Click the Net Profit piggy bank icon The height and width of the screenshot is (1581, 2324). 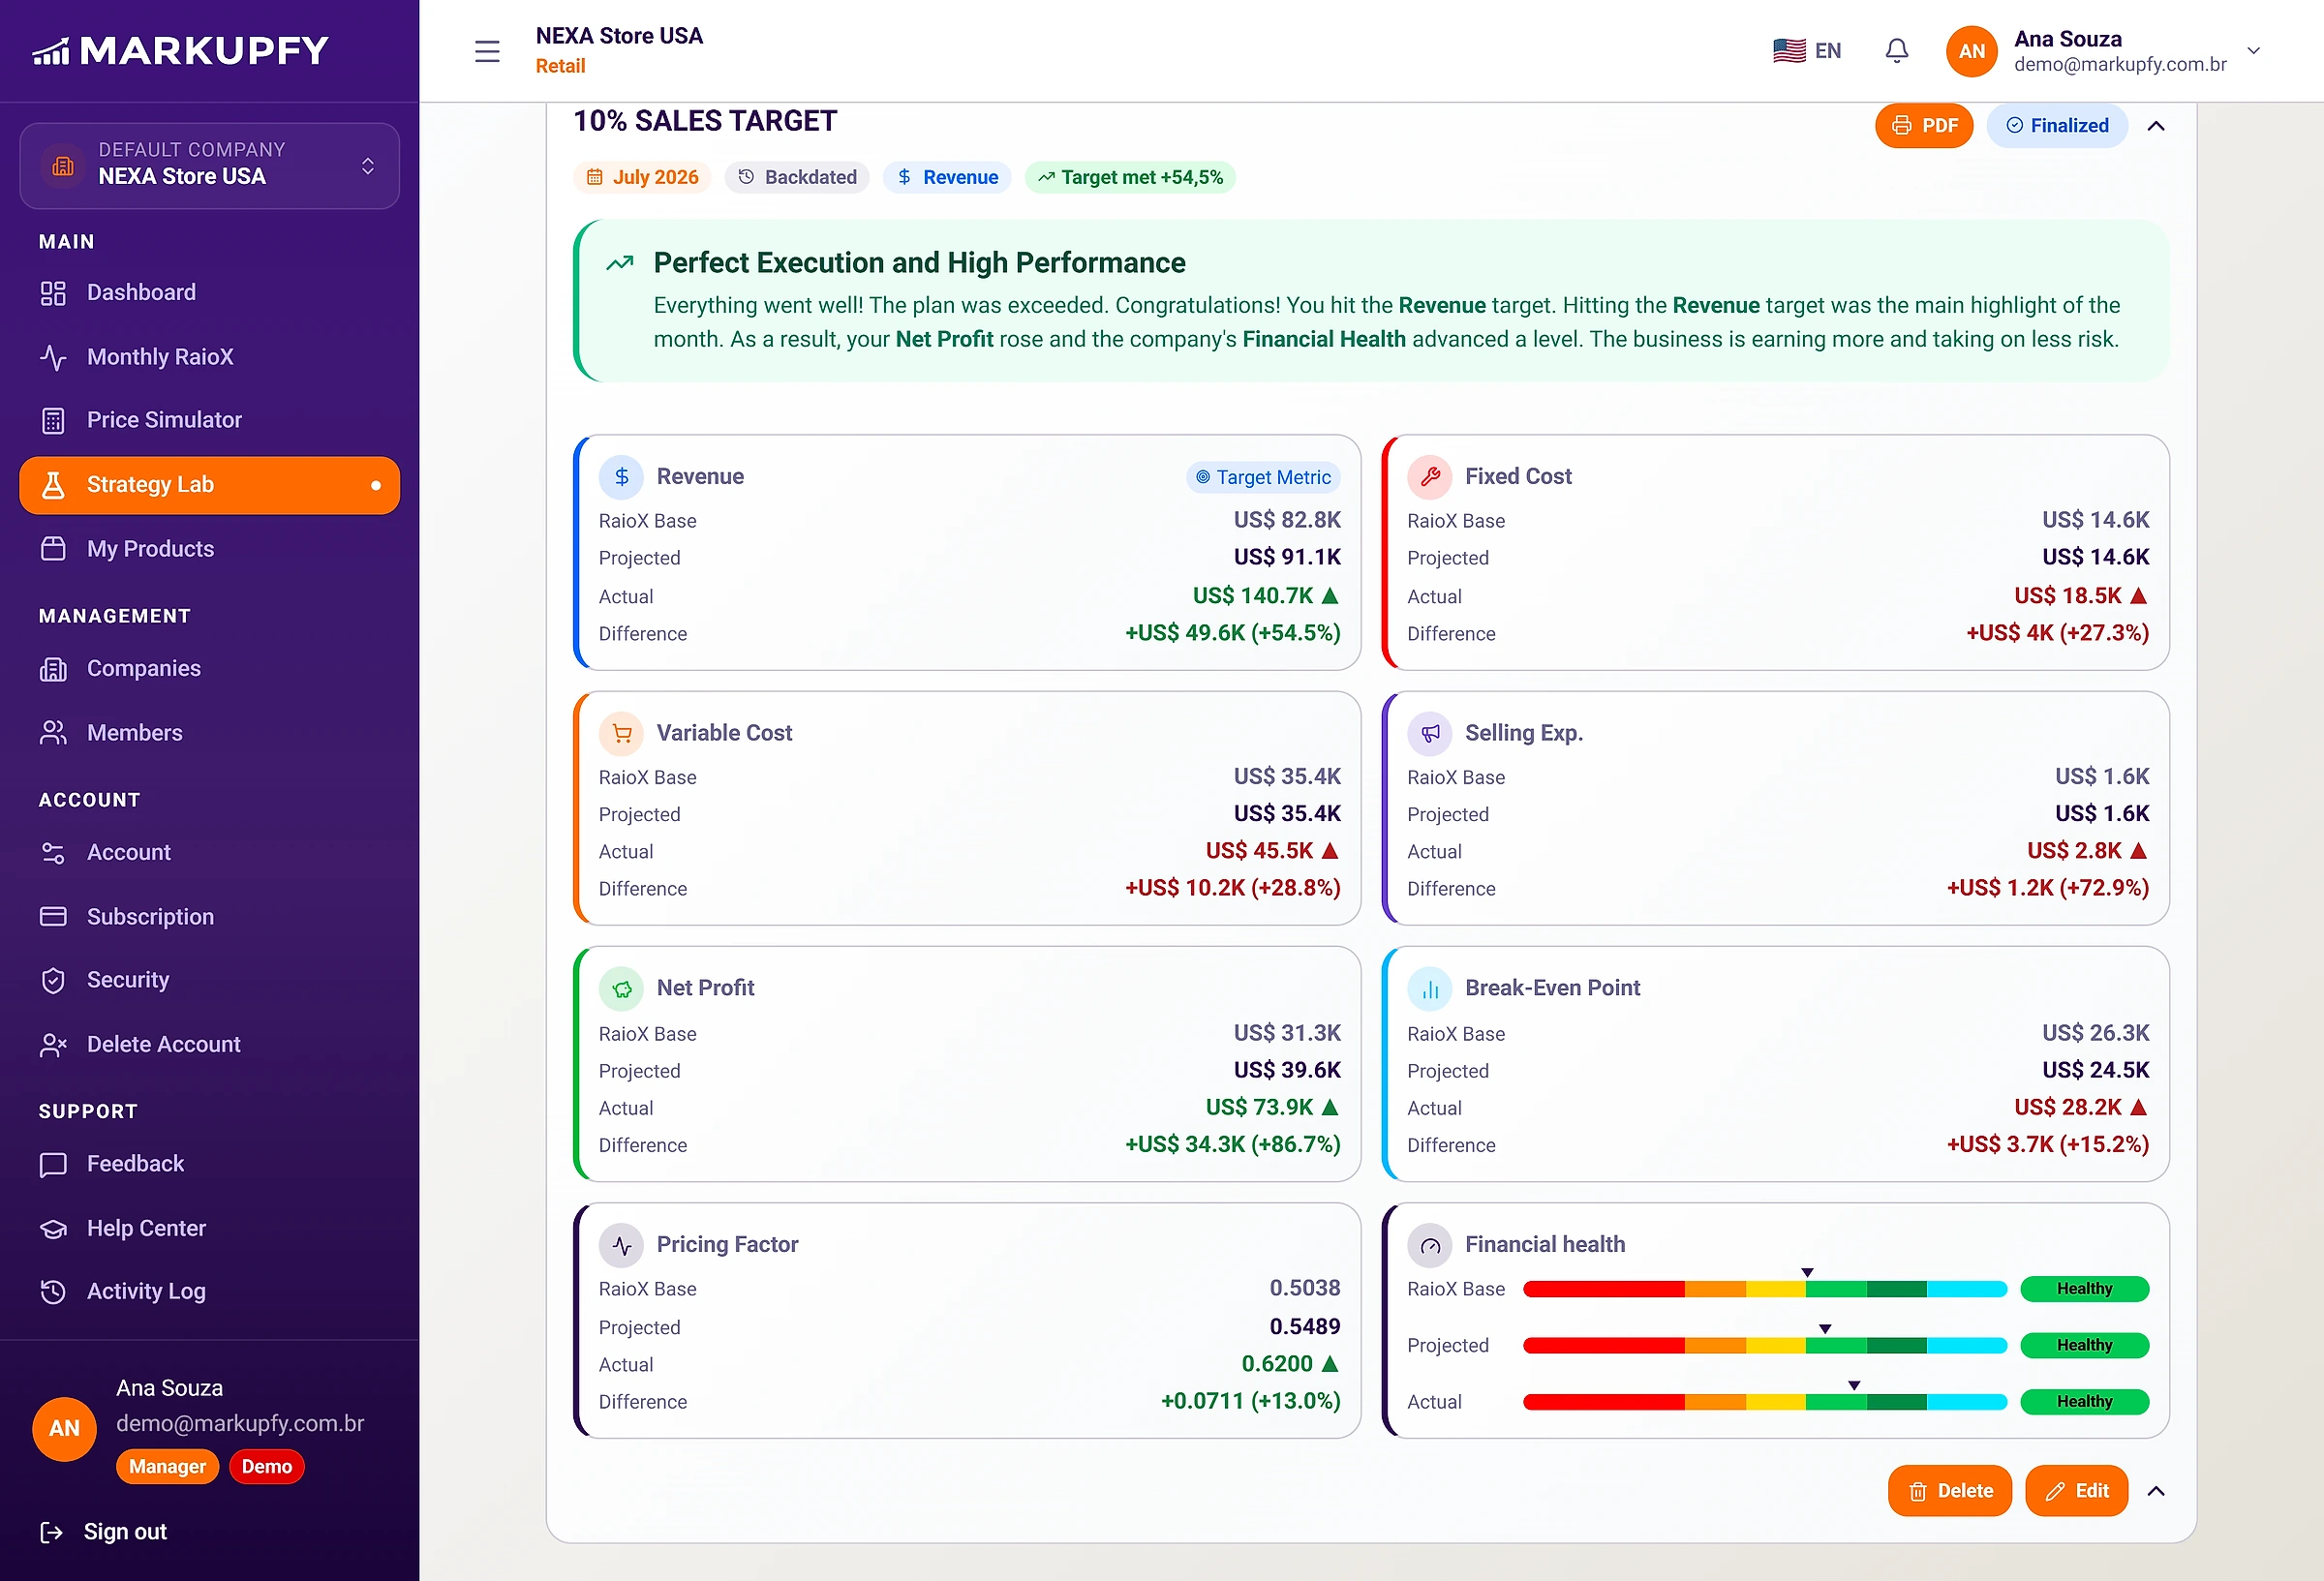(621, 989)
